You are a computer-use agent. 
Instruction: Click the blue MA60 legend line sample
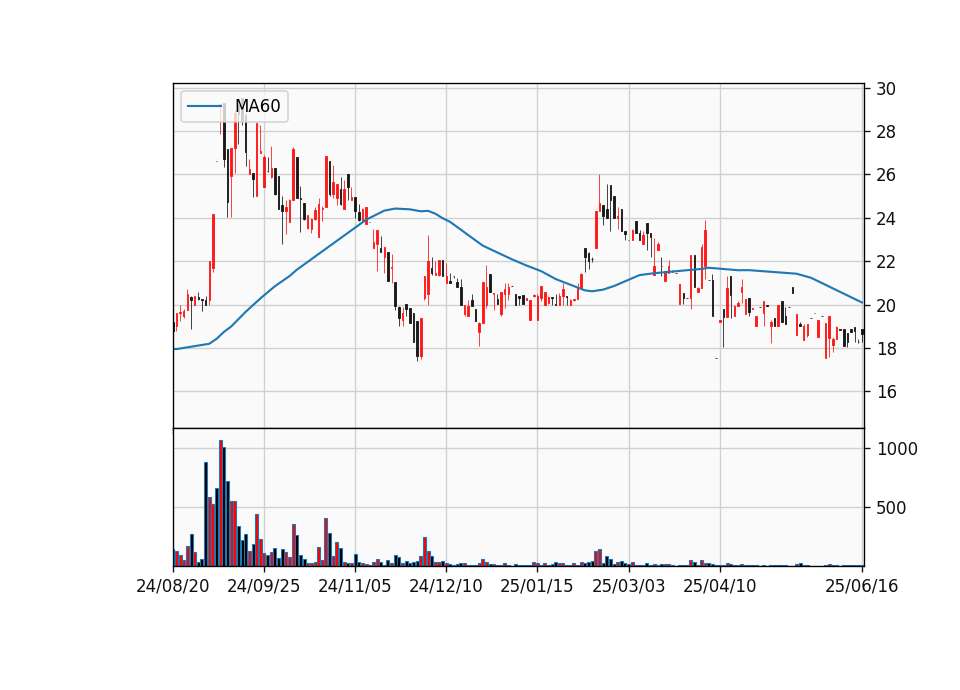[204, 106]
